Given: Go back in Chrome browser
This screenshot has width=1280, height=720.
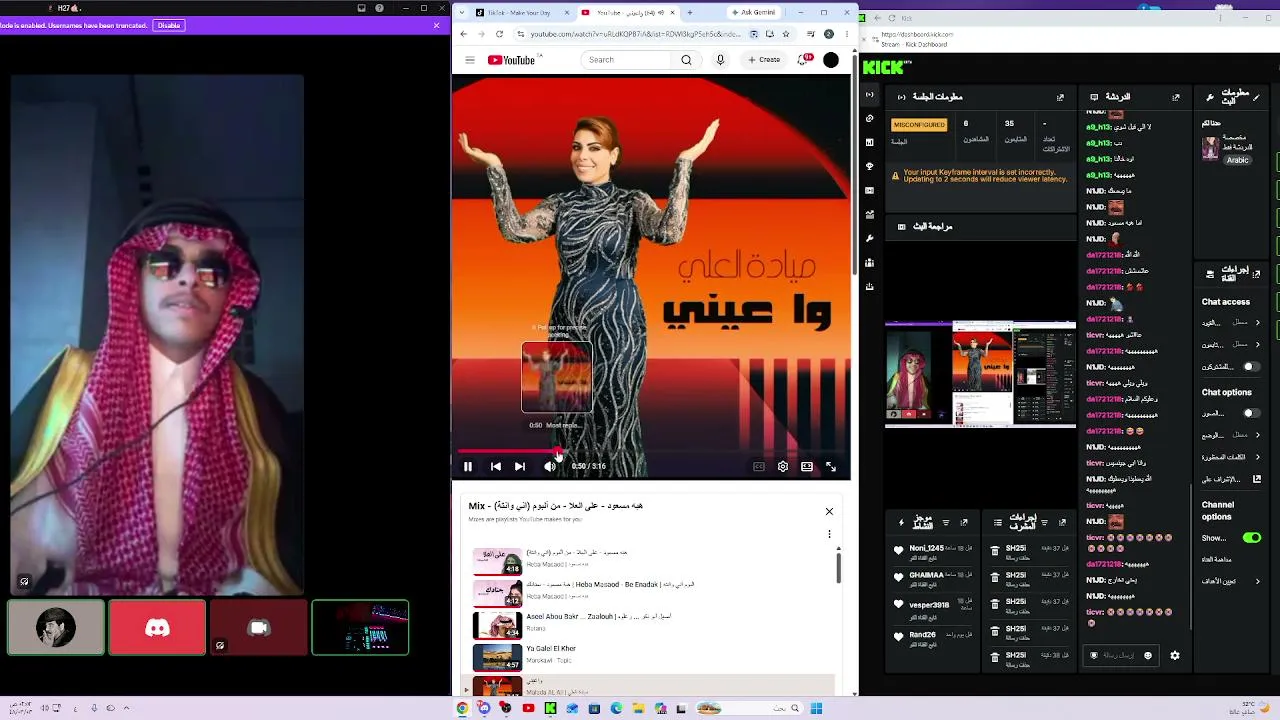Looking at the screenshot, I should click(463, 34).
